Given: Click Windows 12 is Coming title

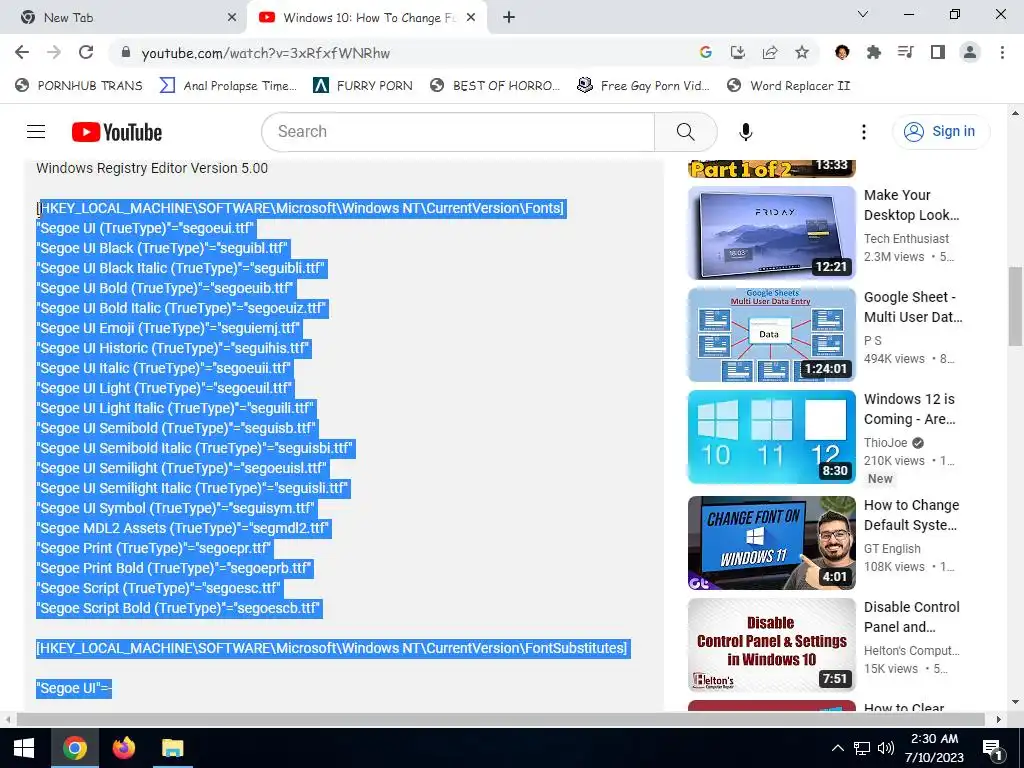Looking at the screenshot, I should (x=909, y=409).
